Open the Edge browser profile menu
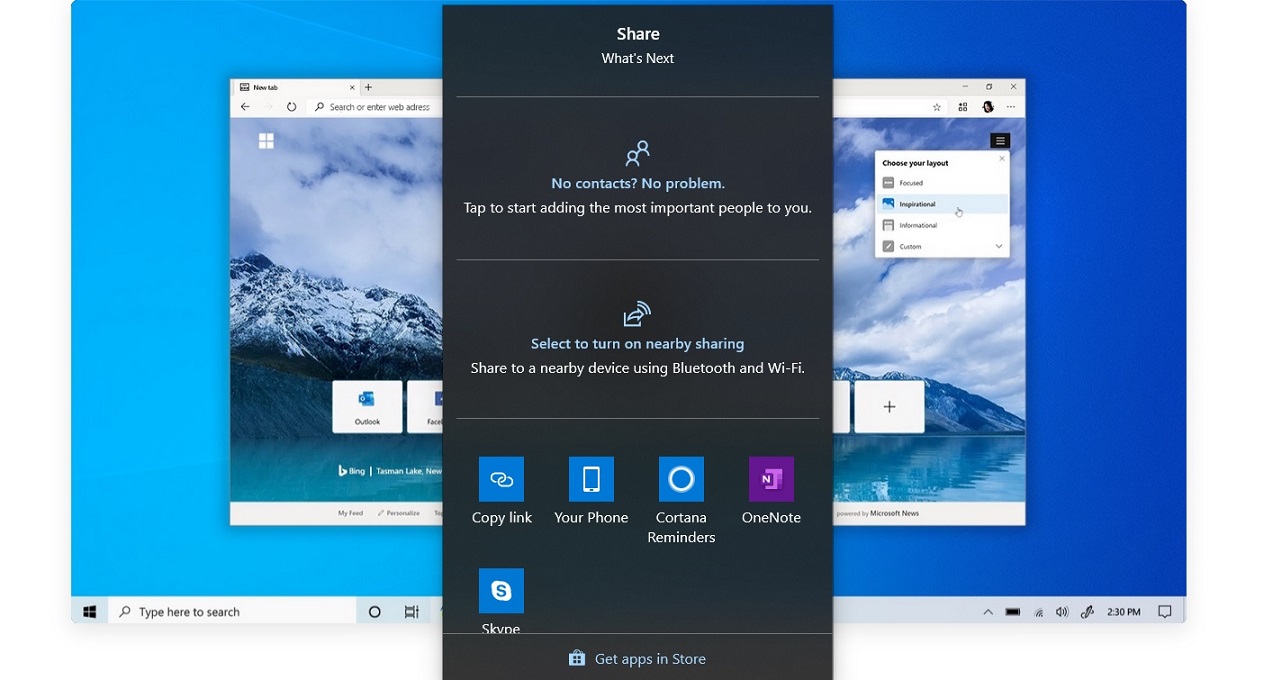Viewport: 1282px width, 680px height. pyautogui.click(x=988, y=106)
